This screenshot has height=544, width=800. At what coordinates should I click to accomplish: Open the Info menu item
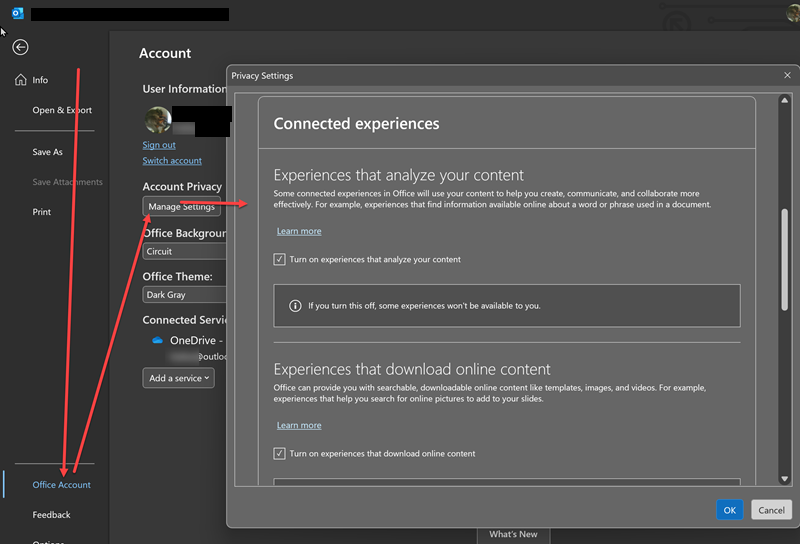click(40, 80)
